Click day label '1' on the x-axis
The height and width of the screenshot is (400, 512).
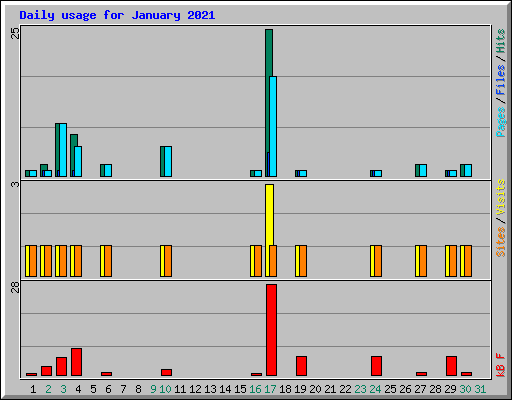coord(33,389)
